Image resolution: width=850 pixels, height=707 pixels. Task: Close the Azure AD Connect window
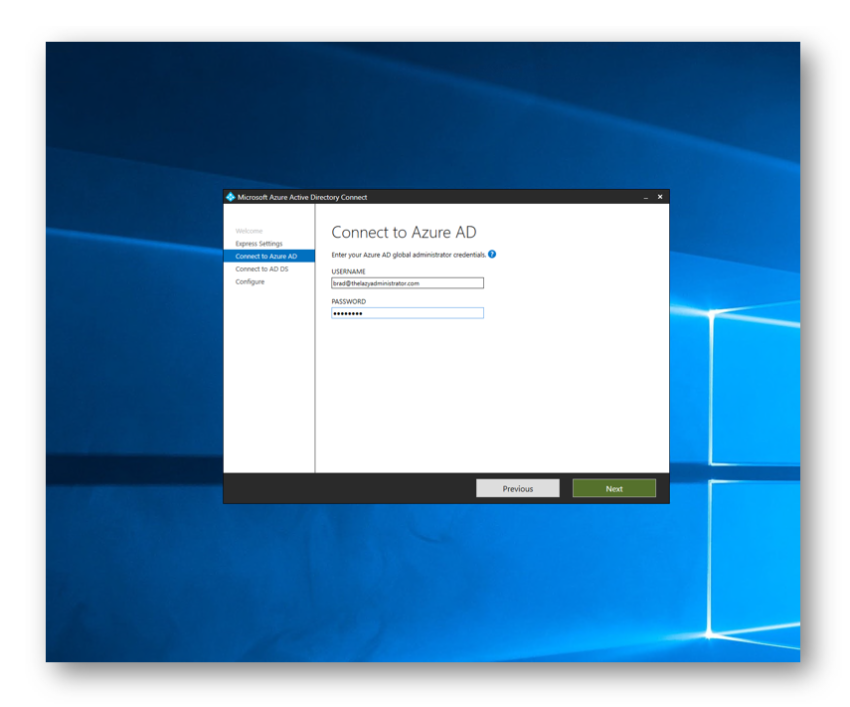[660, 197]
